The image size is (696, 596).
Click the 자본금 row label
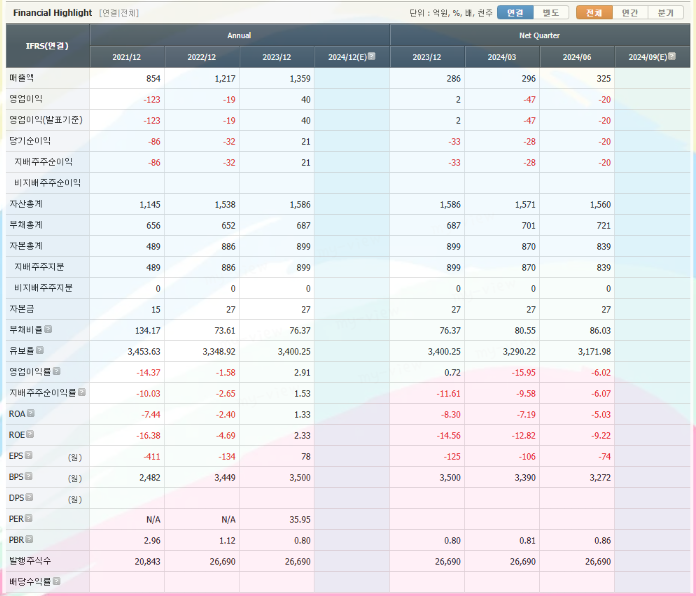[21, 308]
